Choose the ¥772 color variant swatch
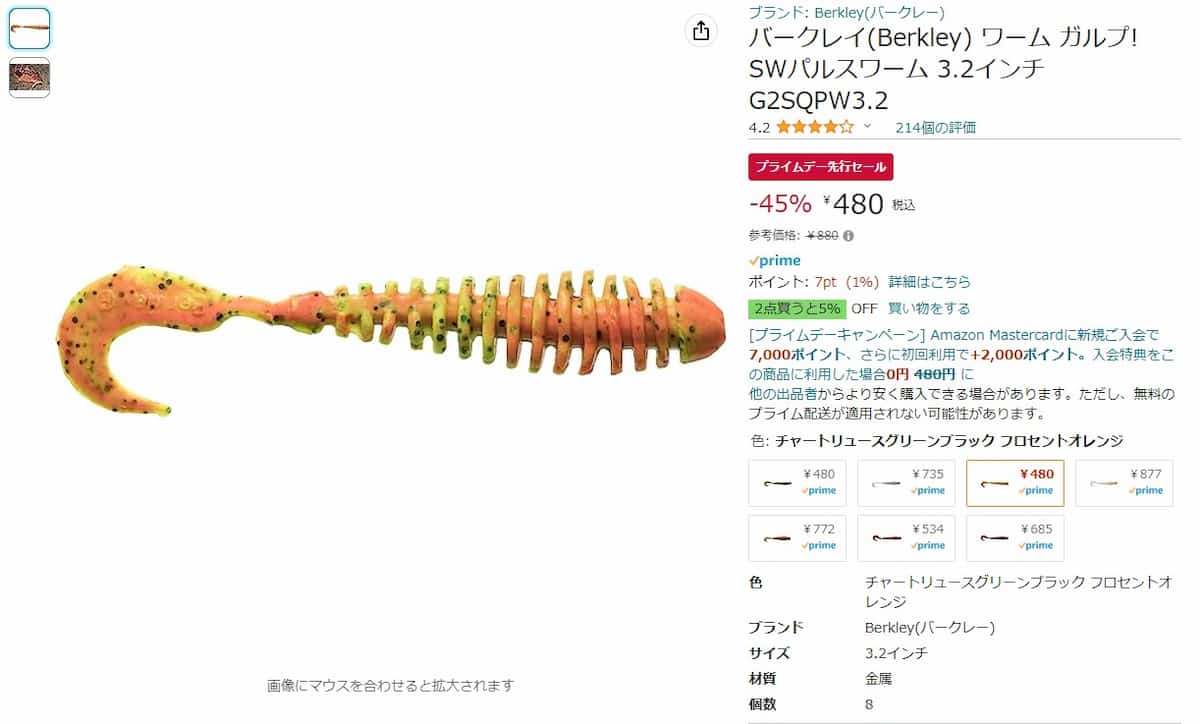This screenshot has width=1200, height=724. [x=797, y=538]
